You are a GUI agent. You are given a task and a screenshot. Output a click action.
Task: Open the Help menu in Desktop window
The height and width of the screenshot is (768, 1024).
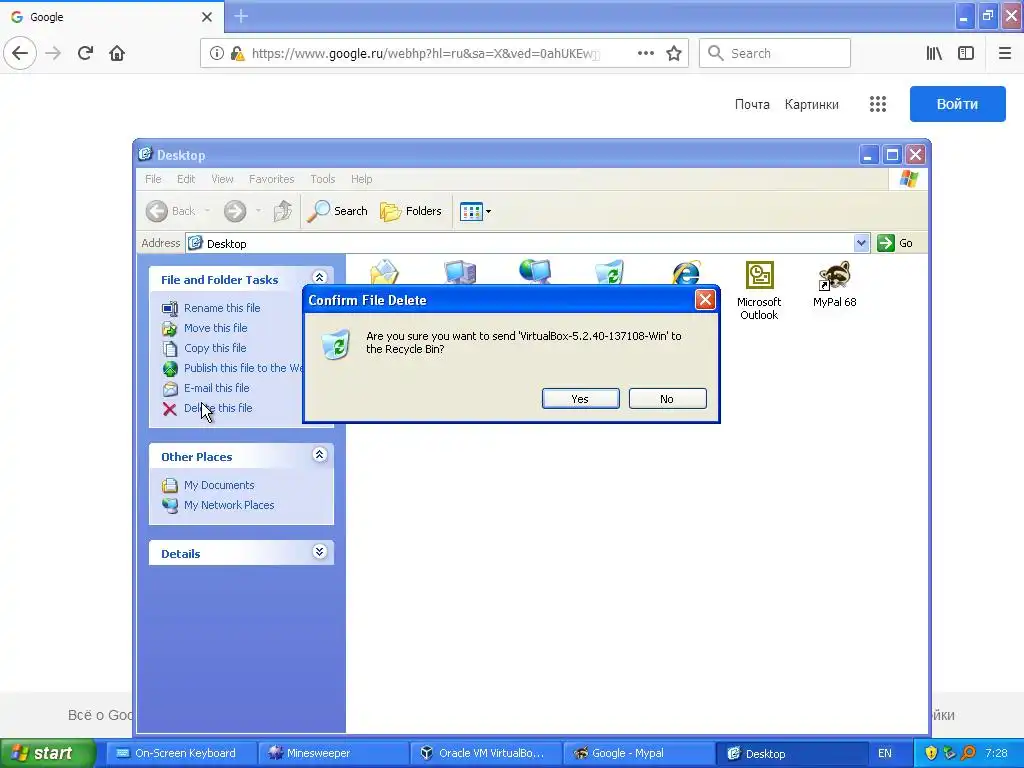(361, 179)
